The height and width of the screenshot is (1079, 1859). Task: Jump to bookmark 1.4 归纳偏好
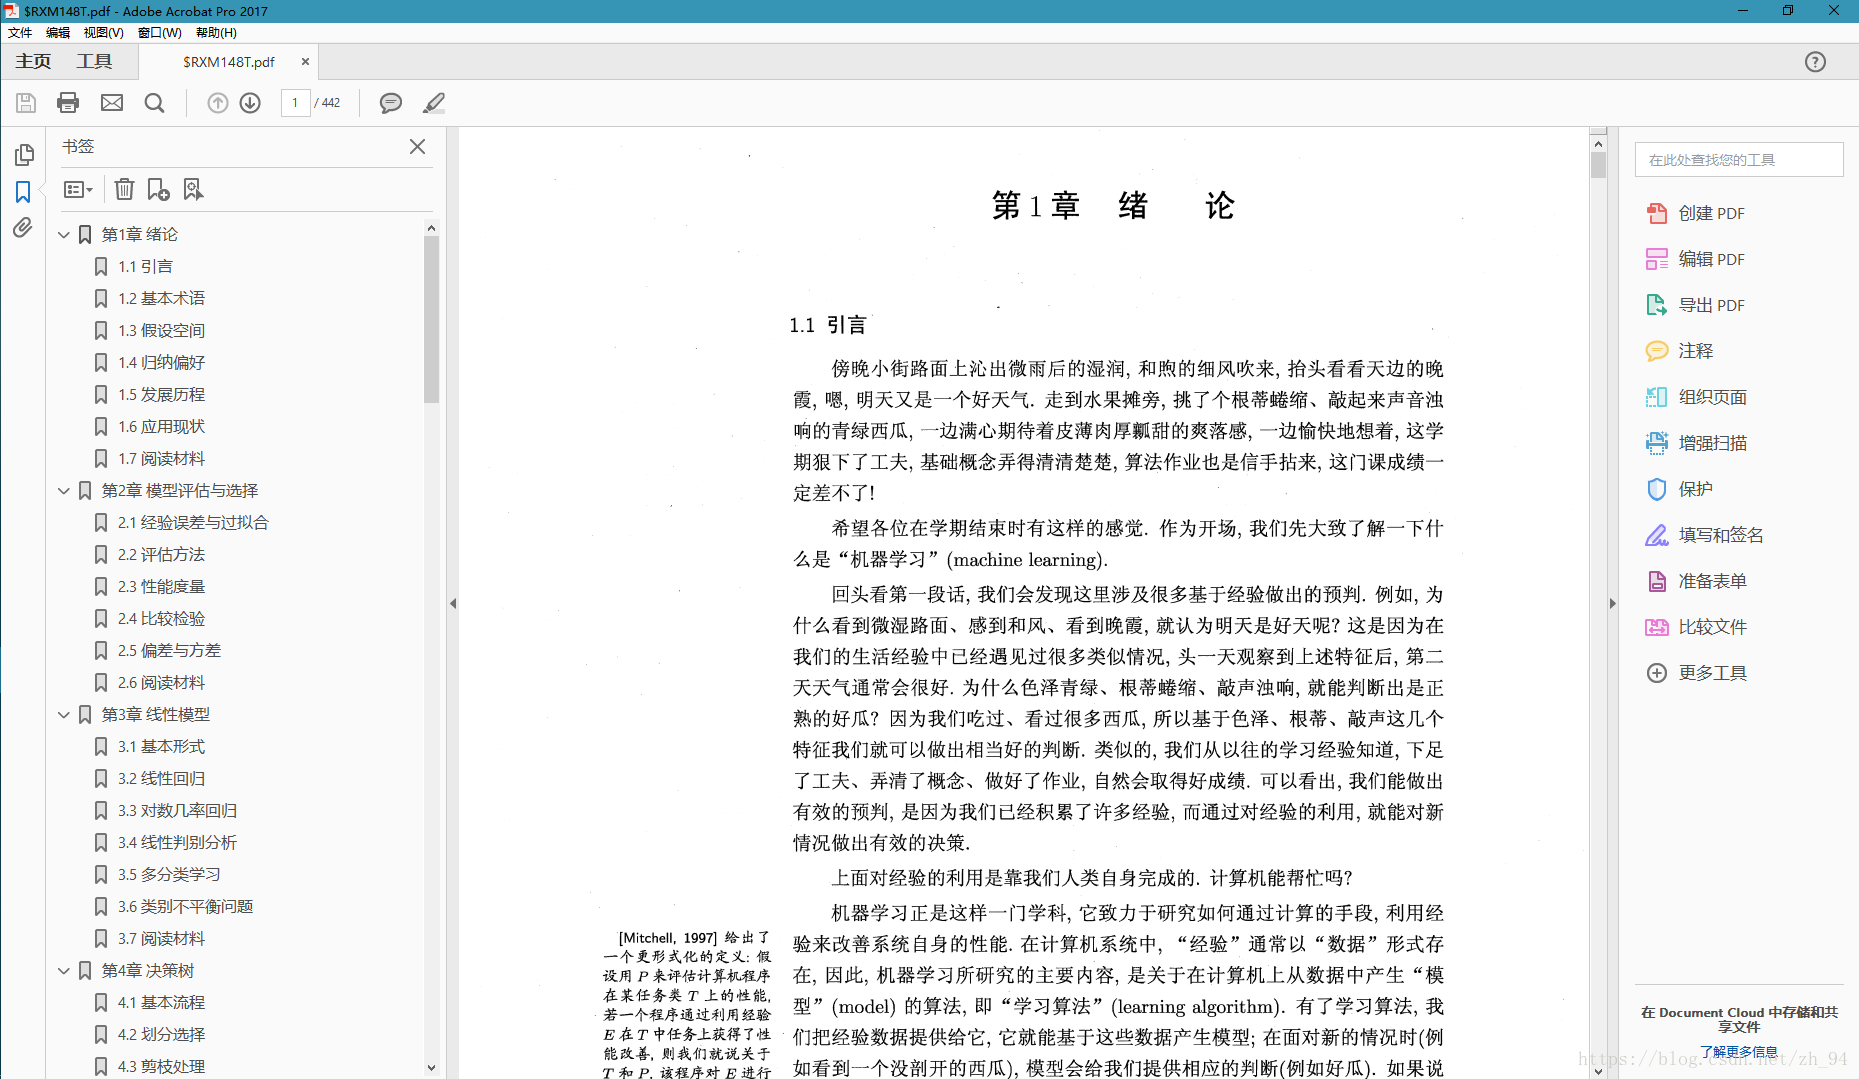[161, 362]
